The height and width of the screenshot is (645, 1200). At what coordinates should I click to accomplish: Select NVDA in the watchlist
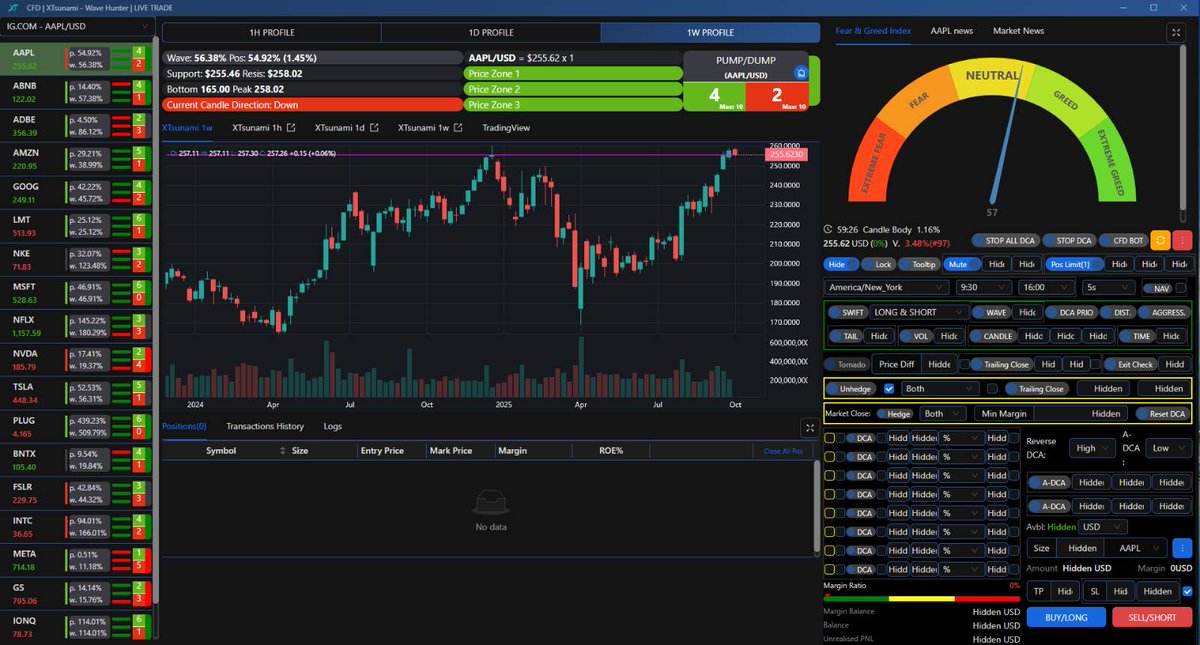click(x=76, y=360)
